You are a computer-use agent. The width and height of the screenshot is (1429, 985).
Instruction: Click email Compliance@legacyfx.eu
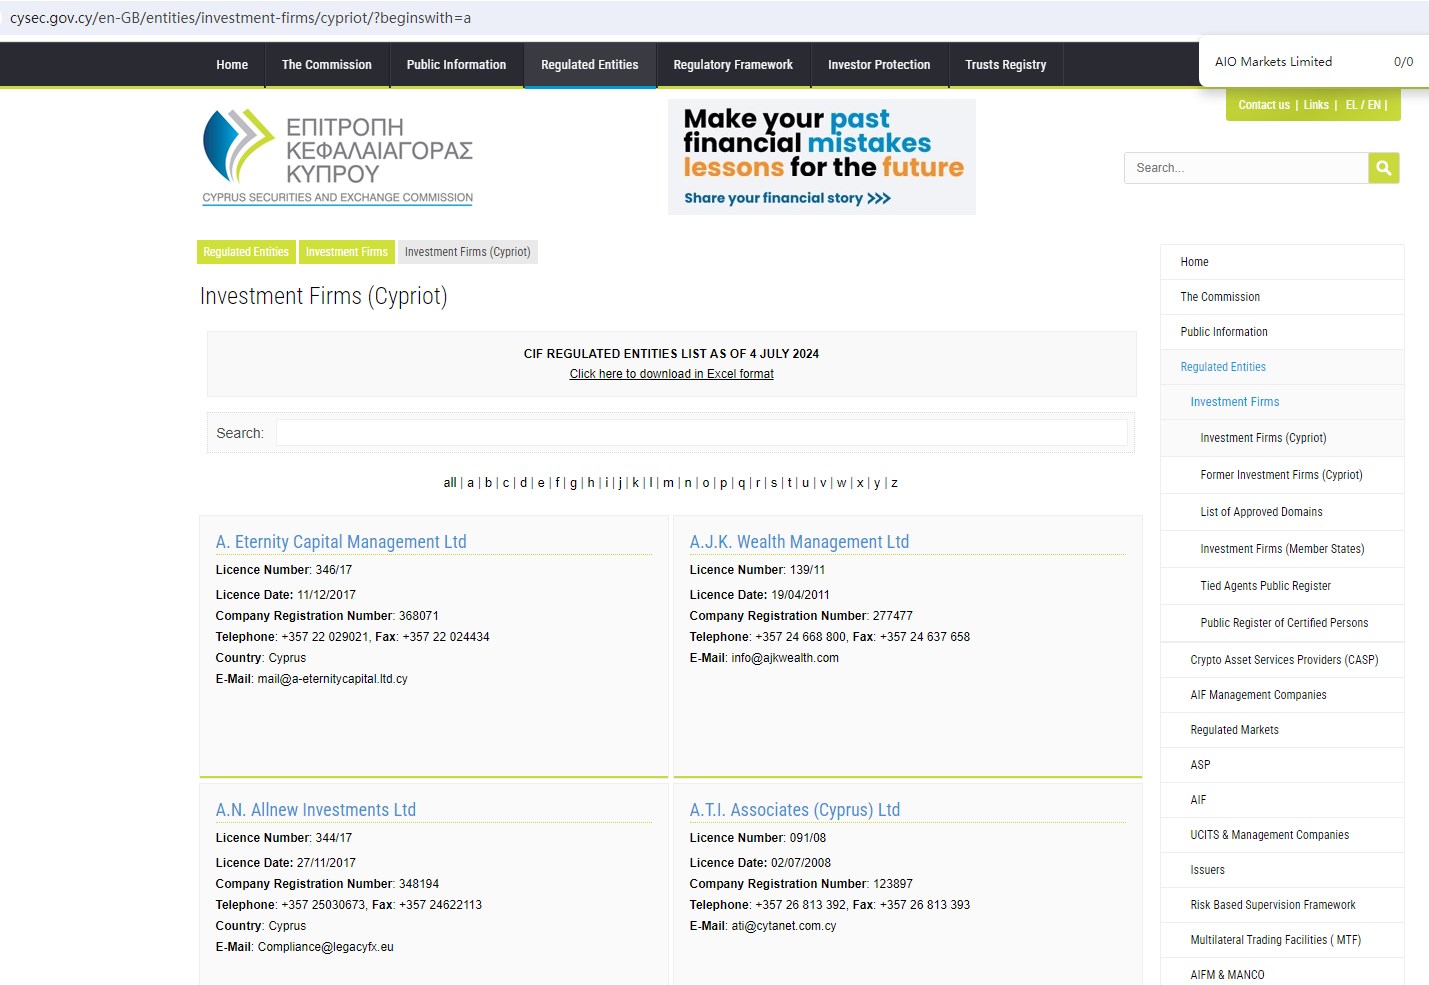(326, 947)
